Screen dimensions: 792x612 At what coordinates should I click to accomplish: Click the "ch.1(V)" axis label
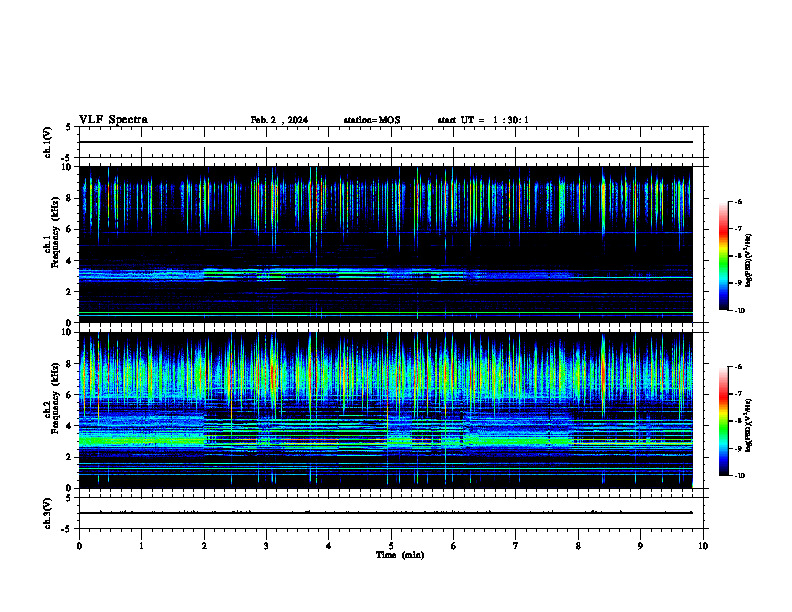(x=48, y=142)
